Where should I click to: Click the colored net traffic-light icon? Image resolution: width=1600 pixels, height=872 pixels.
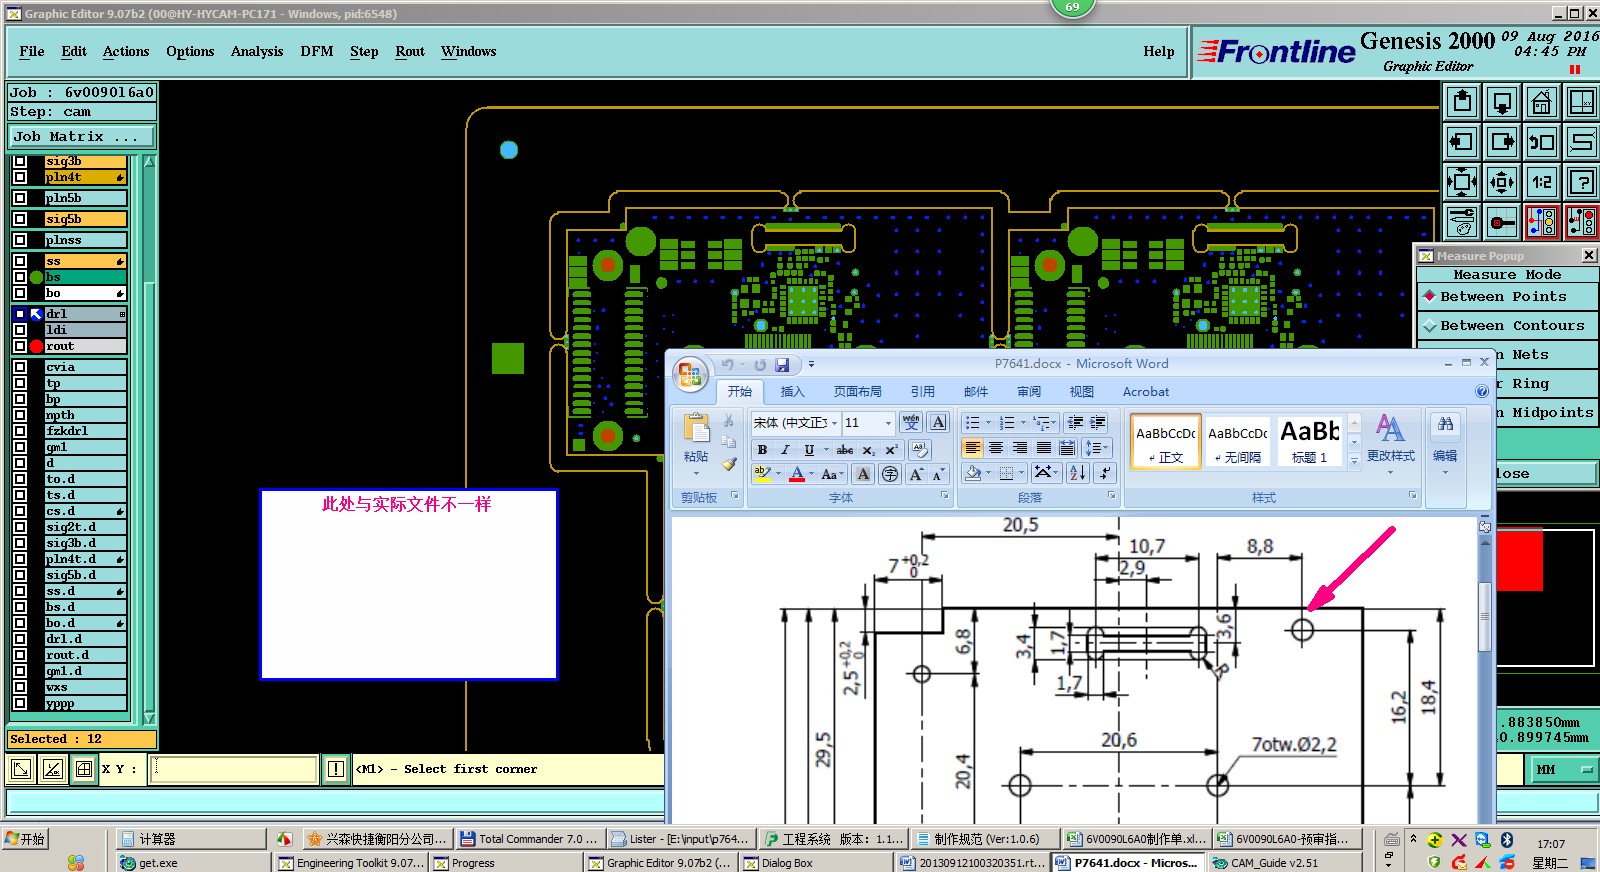(x=1541, y=221)
